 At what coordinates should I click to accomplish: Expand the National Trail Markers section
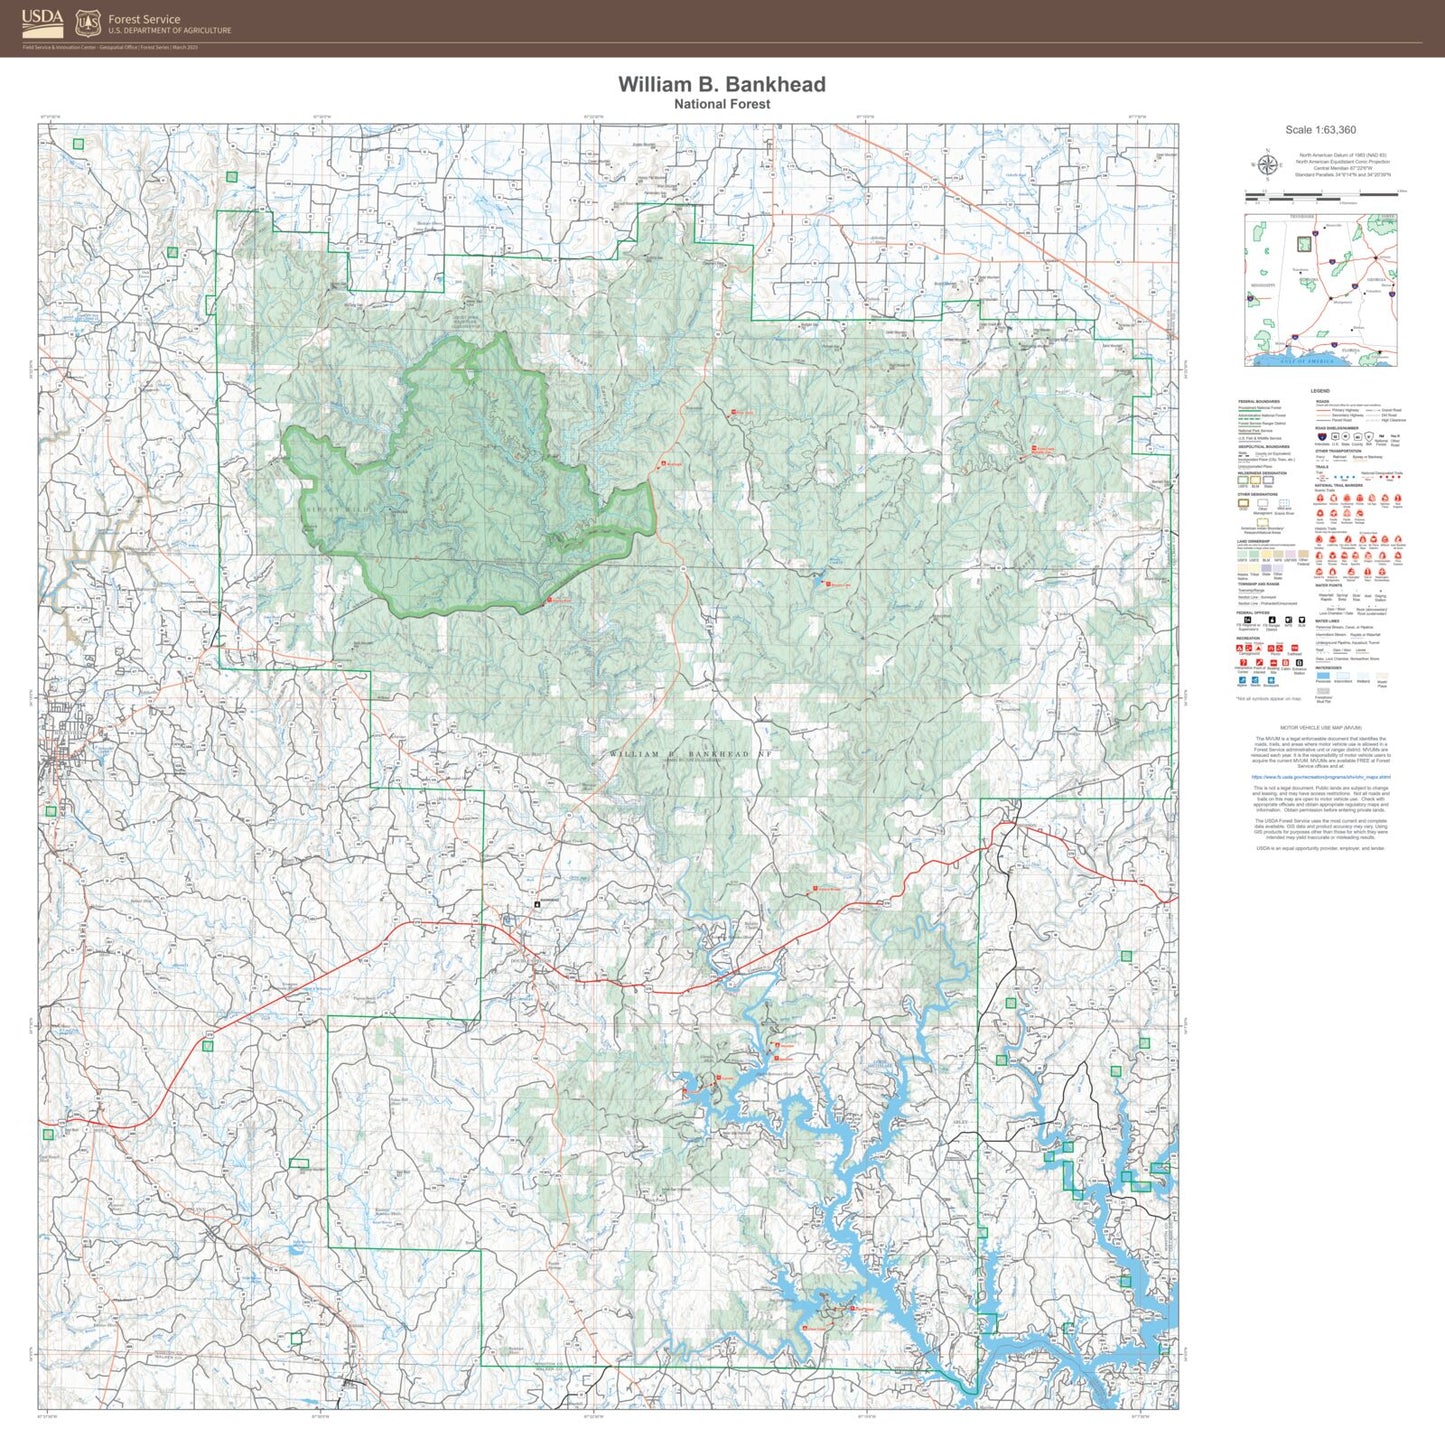pos(1338,485)
